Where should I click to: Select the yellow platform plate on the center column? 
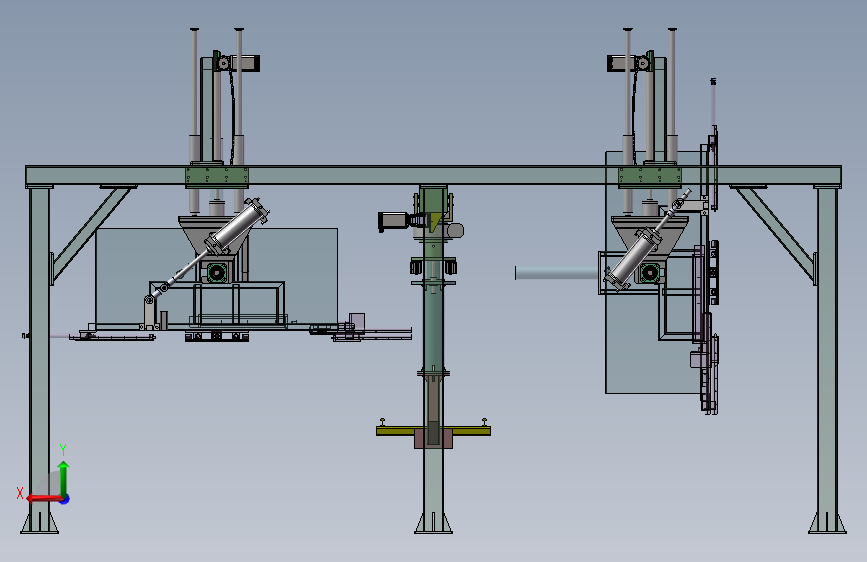[433, 431]
